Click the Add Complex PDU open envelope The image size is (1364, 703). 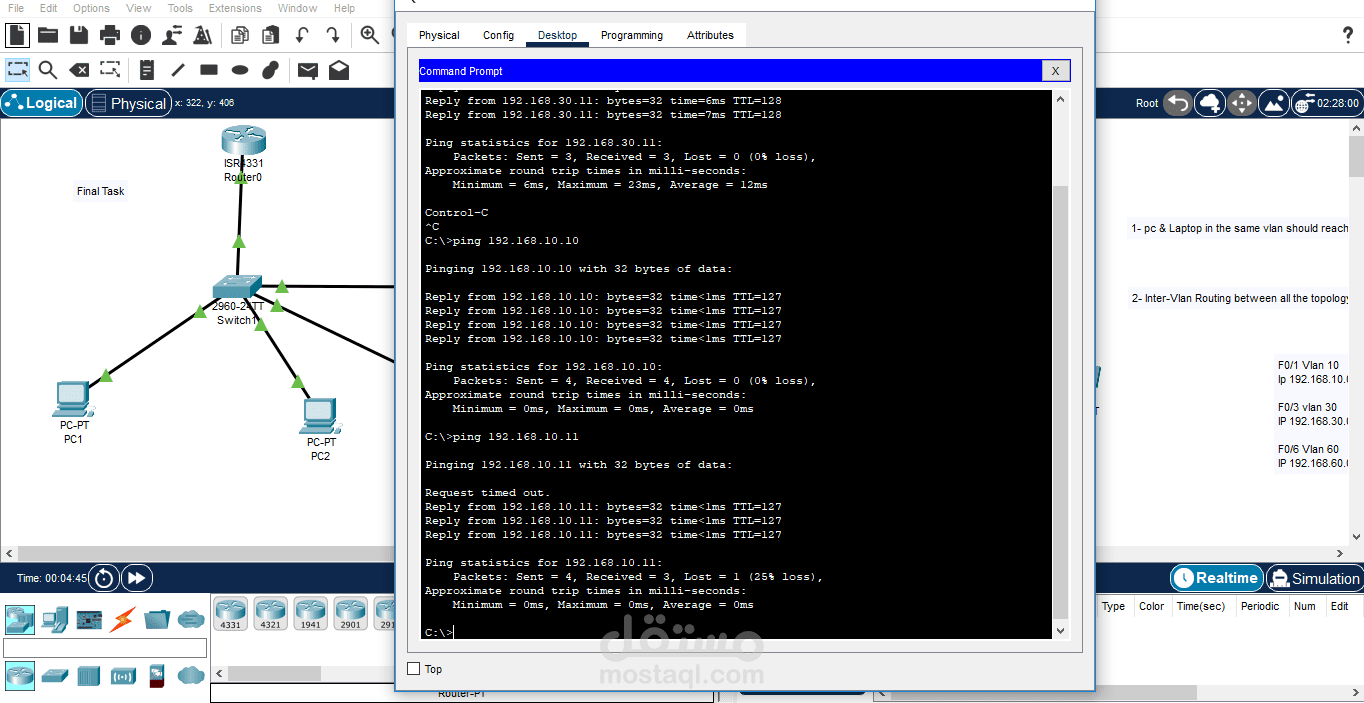(339, 70)
